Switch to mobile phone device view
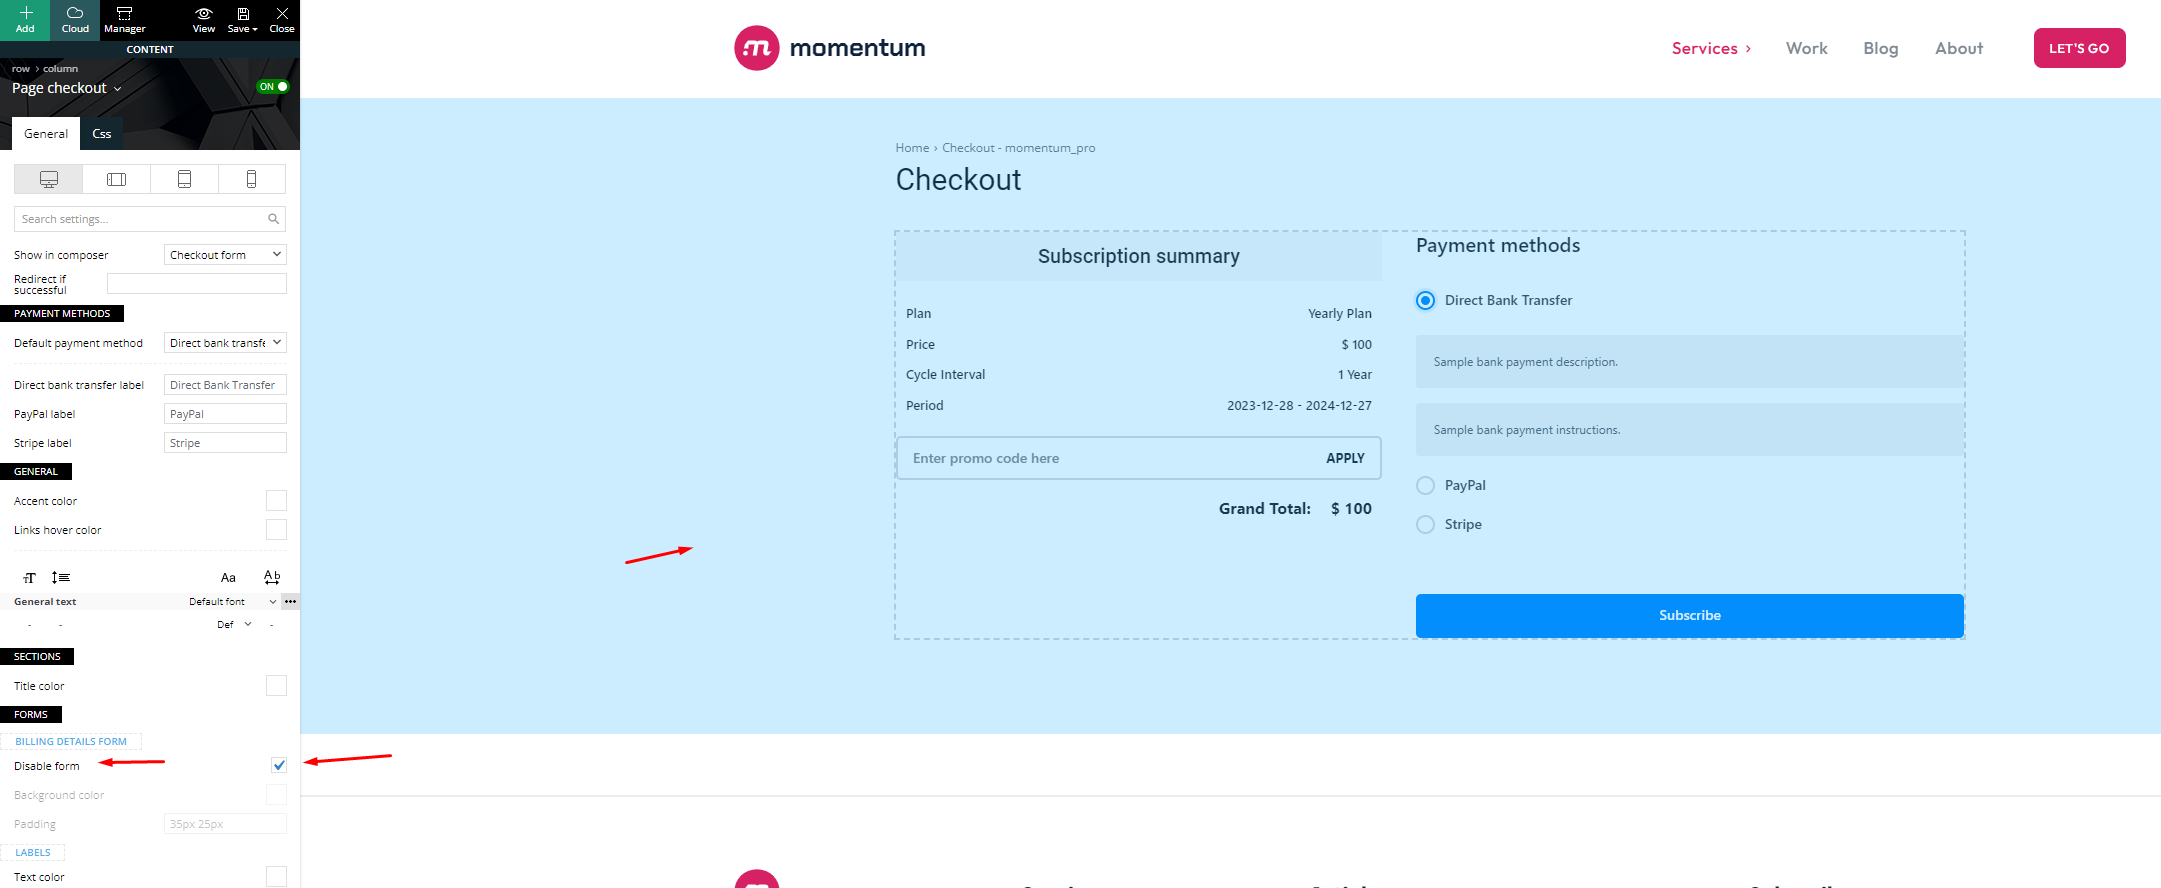Image resolution: width=2161 pixels, height=888 pixels. pyautogui.click(x=252, y=179)
